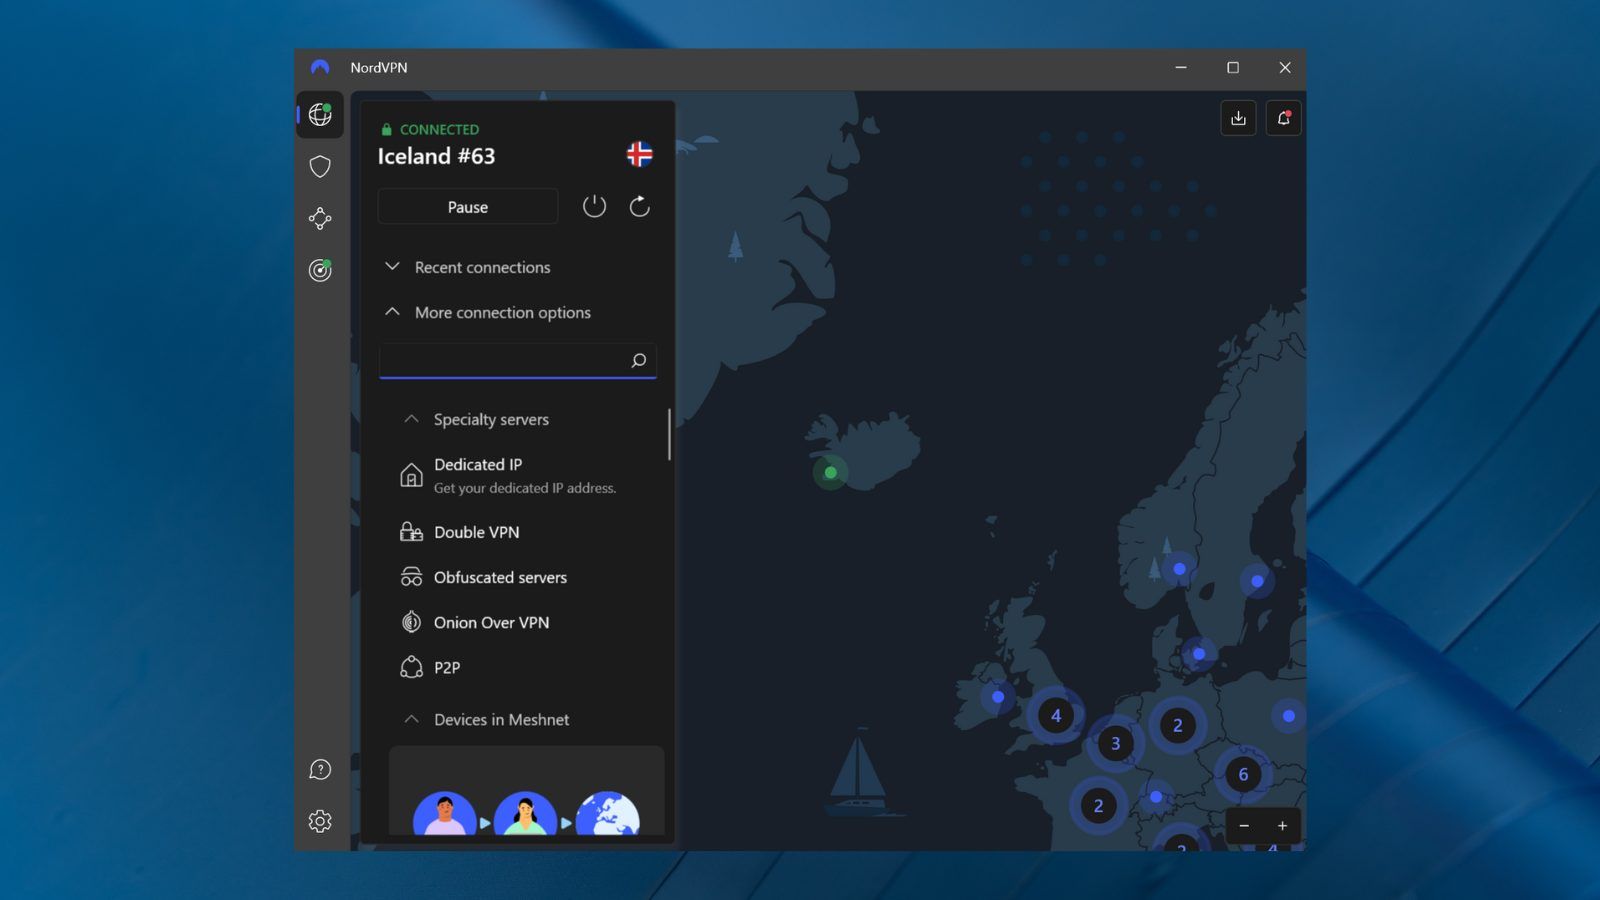Viewport: 1600px width, 900px height.
Task: Click the NordVPN logo in title bar
Action: (x=320, y=67)
